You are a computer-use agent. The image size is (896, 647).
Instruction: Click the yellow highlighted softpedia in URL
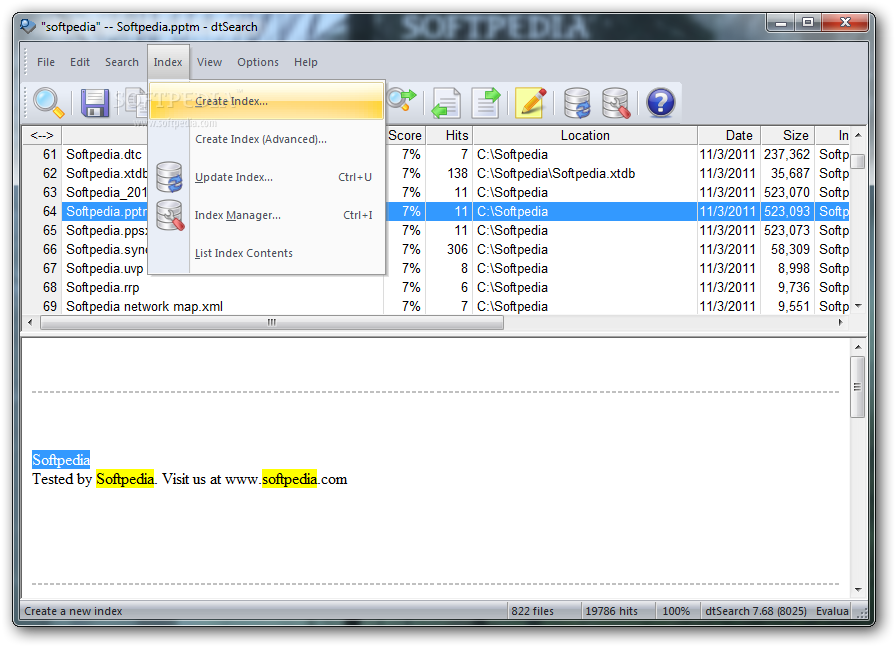coord(289,479)
